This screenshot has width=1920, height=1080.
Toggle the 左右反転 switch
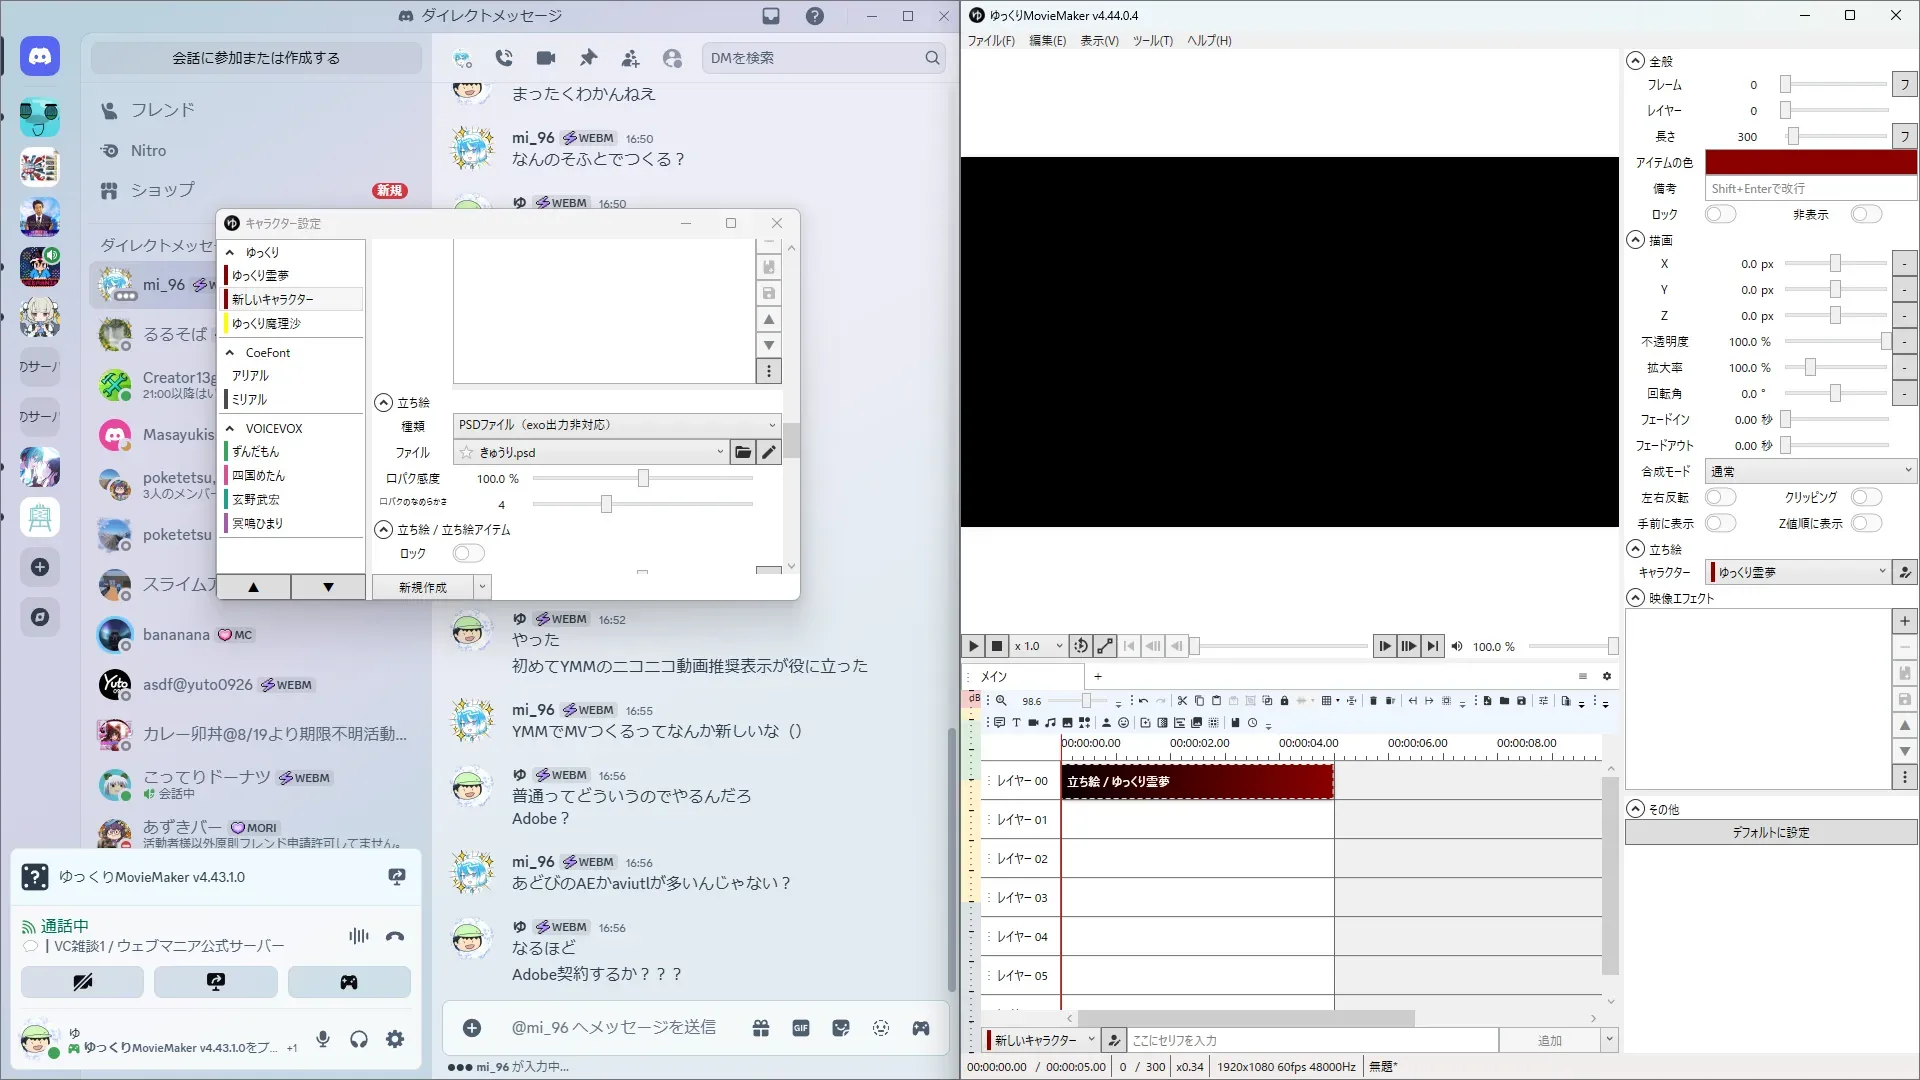coord(1720,497)
